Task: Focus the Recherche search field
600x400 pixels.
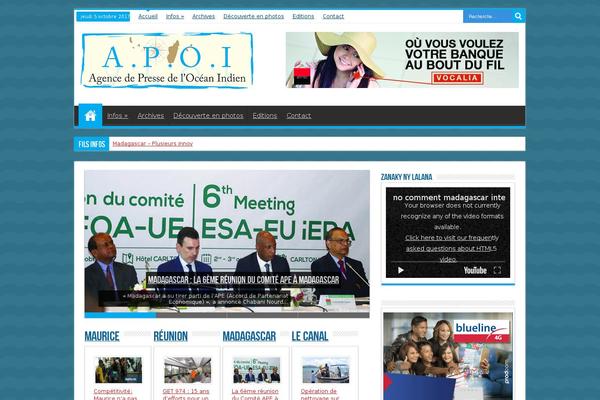Action: click(x=488, y=16)
